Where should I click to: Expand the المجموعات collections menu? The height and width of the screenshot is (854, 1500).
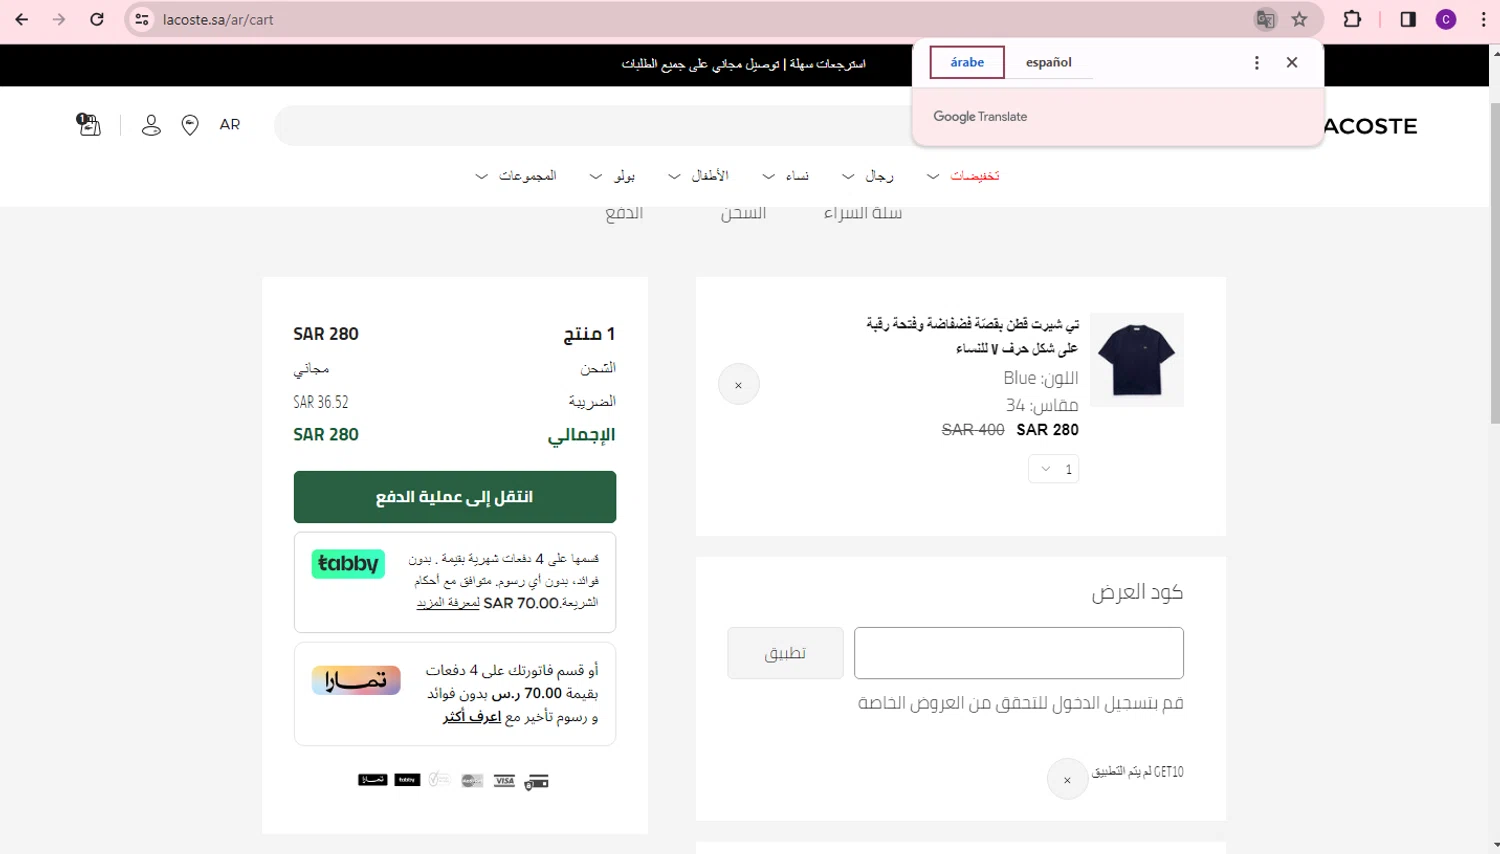(515, 176)
